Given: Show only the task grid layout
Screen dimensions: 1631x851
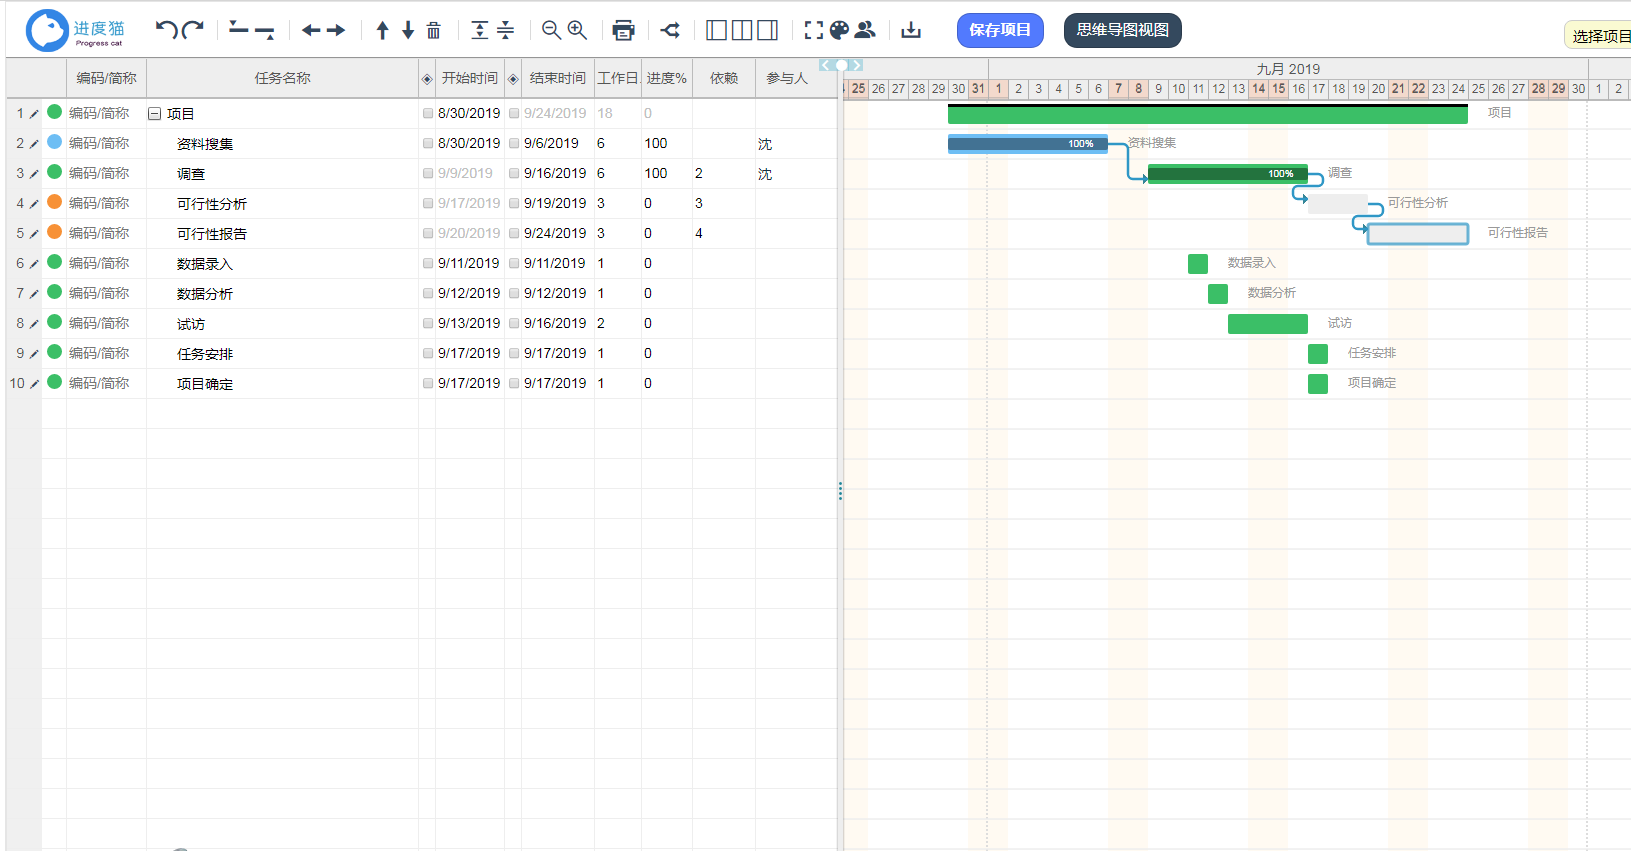Looking at the screenshot, I should click(x=716, y=30).
